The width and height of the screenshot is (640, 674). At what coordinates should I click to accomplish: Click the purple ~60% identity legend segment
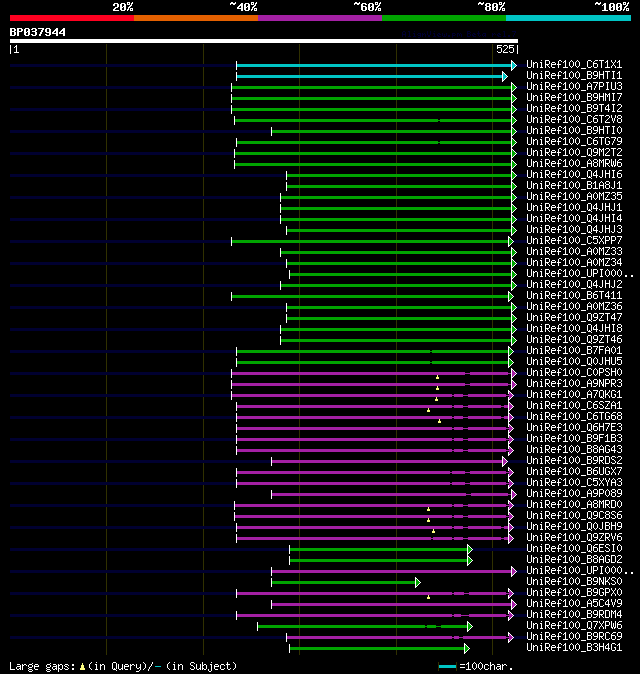[320, 18]
